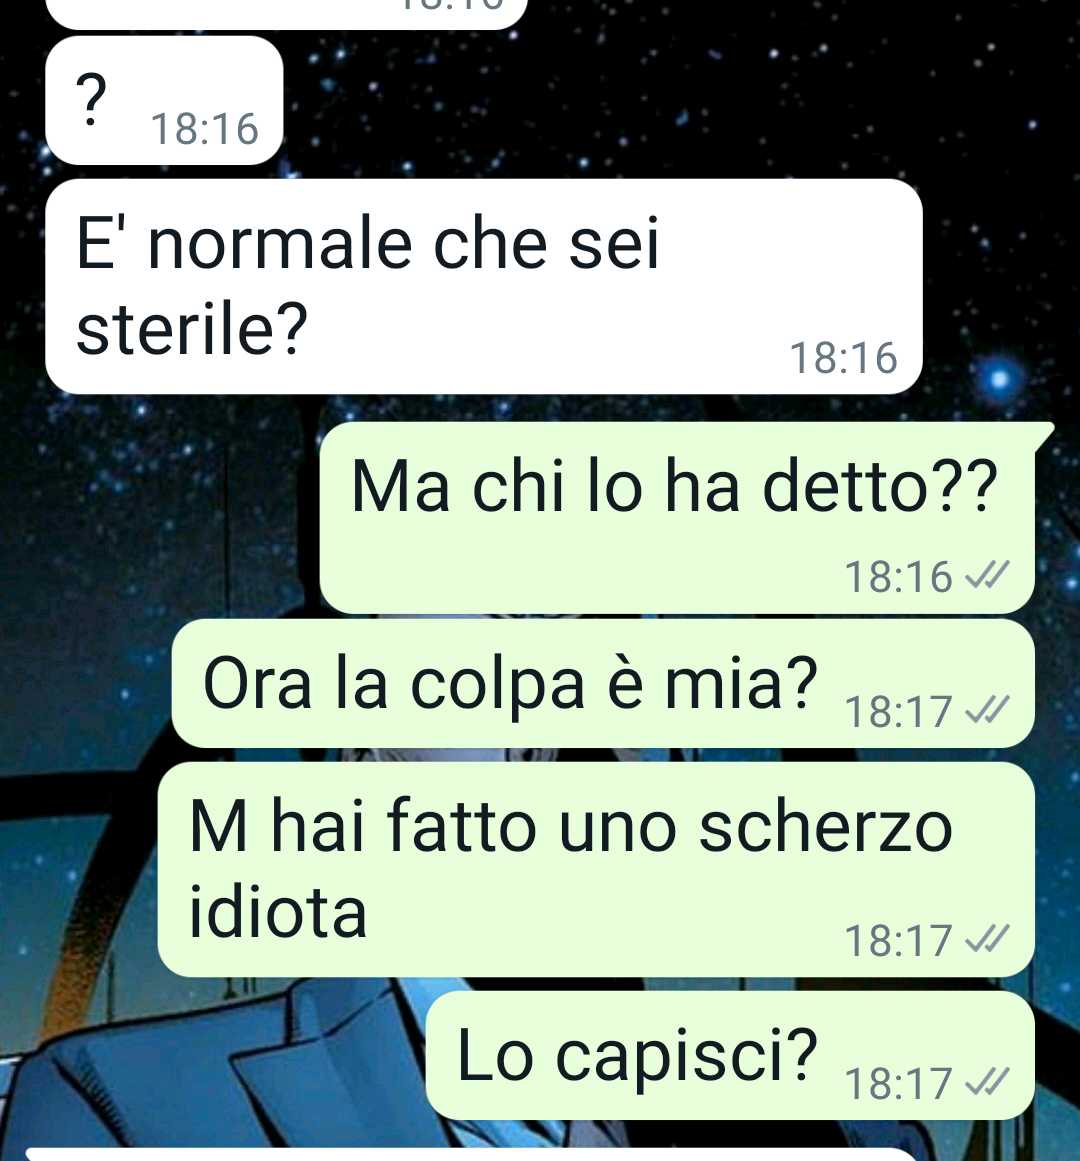The image size is (1080, 1161).
Task: Click double-check icon beside 'Ora la colpa è mia?'
Action: point(987,711)
